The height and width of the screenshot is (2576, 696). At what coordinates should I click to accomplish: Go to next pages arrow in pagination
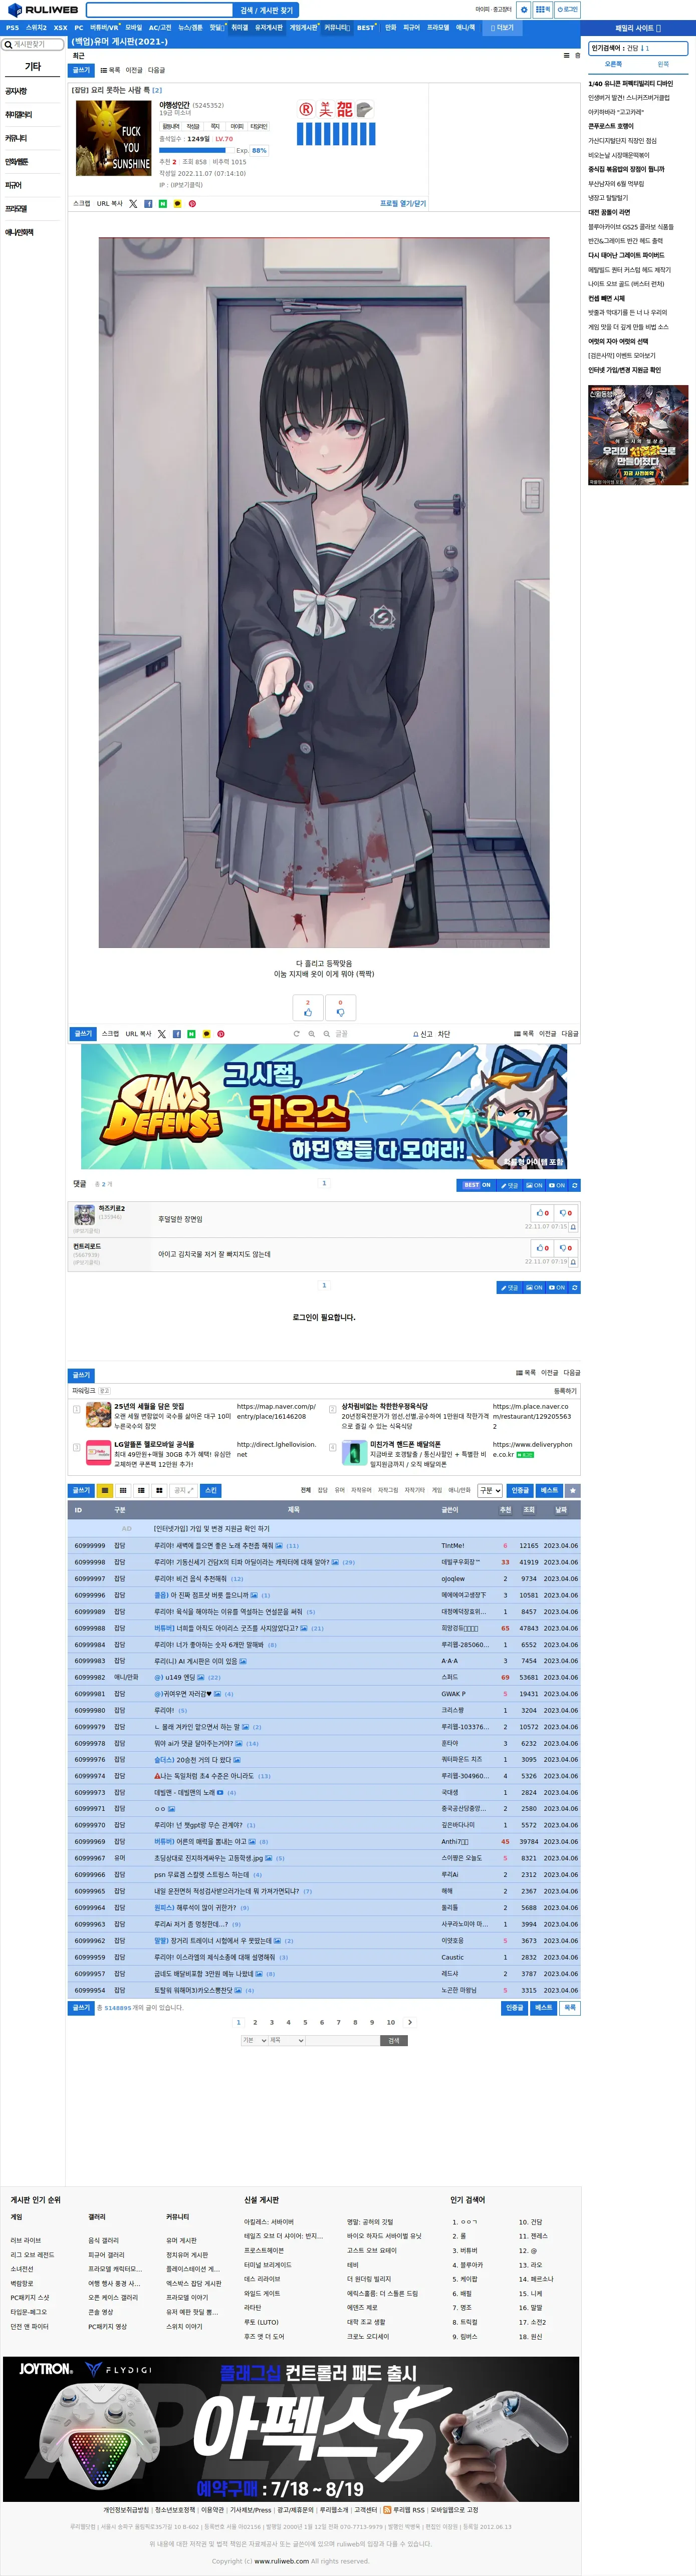point(410,2022)
